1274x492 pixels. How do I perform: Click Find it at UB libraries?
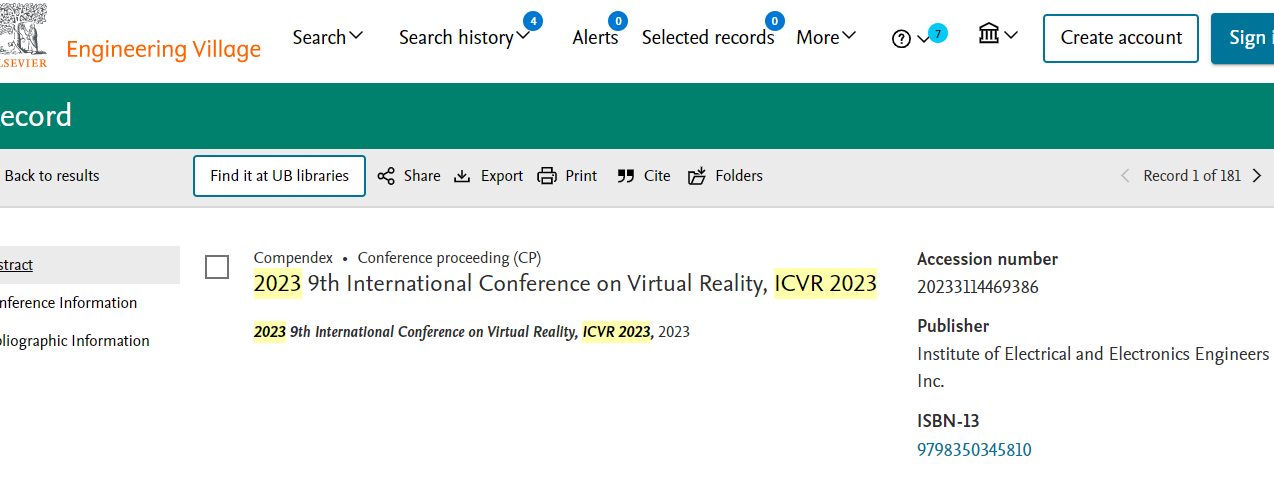(x=279, y=176)
